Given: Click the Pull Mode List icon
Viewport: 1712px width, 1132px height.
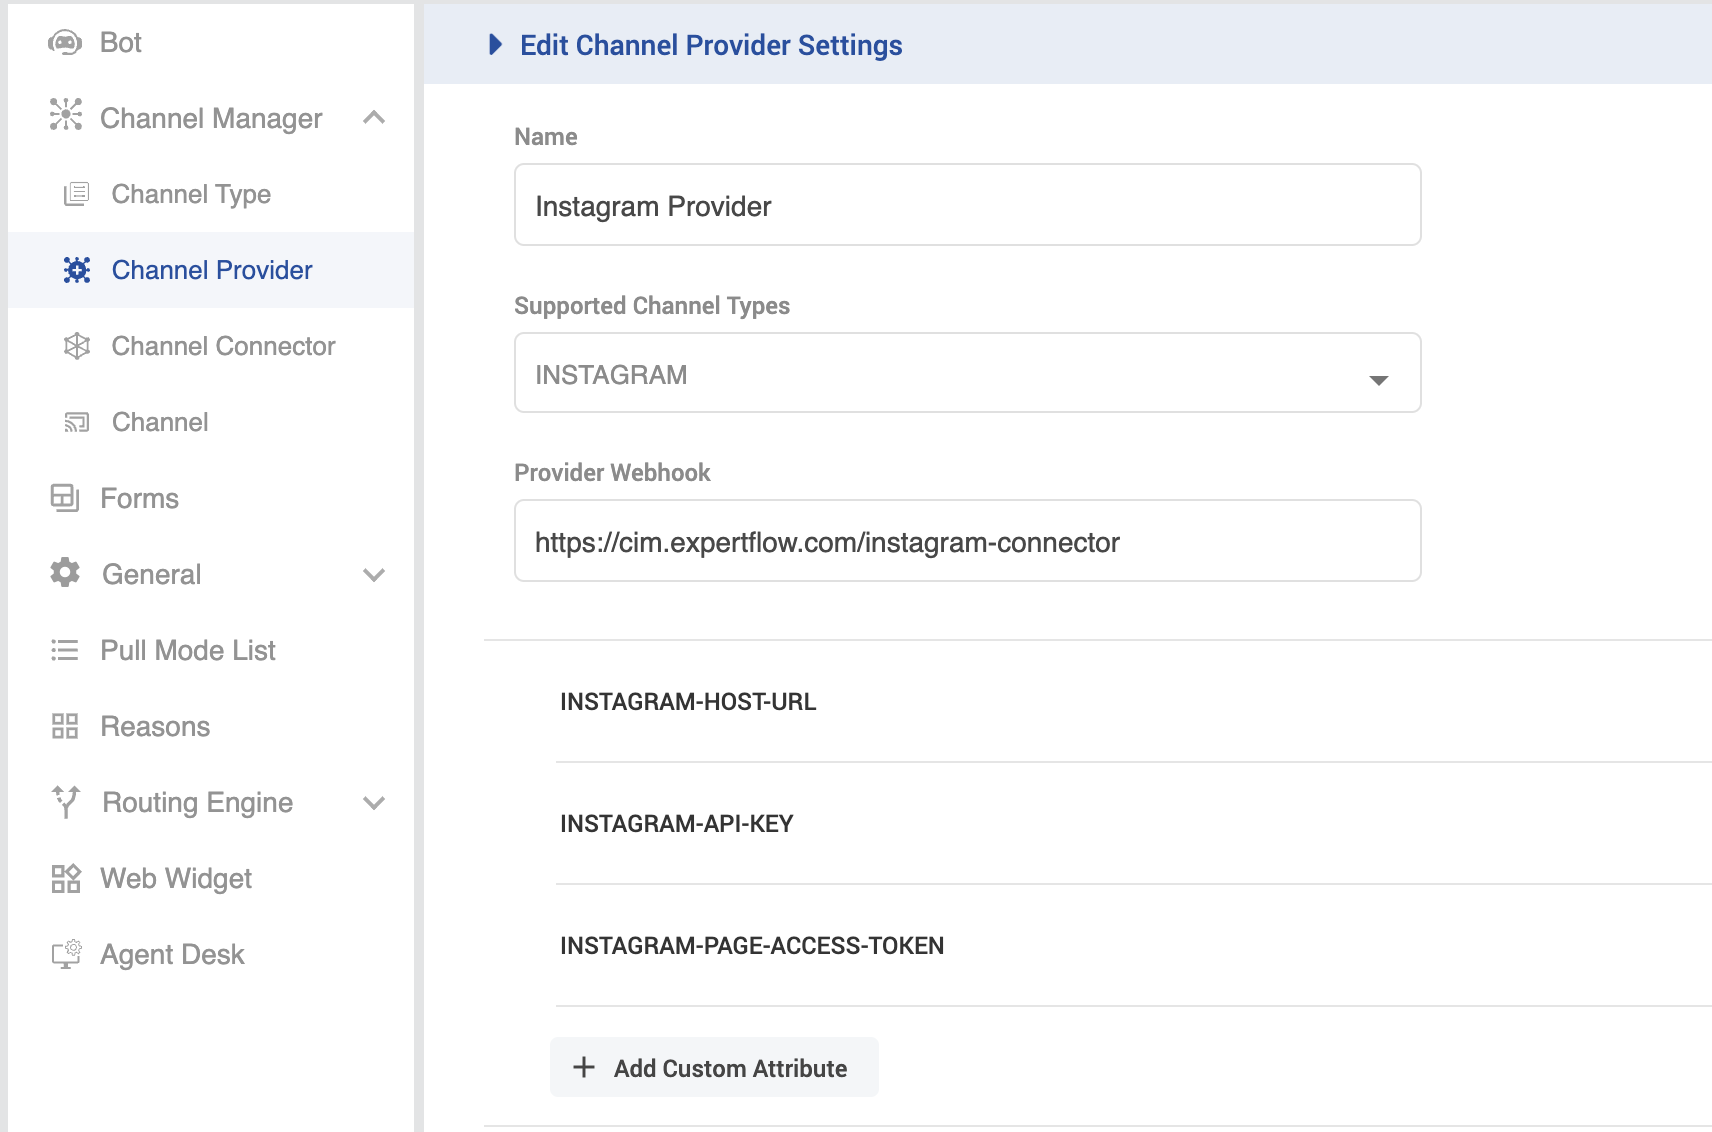Looking at the screenshot, I should pos(65,650).
